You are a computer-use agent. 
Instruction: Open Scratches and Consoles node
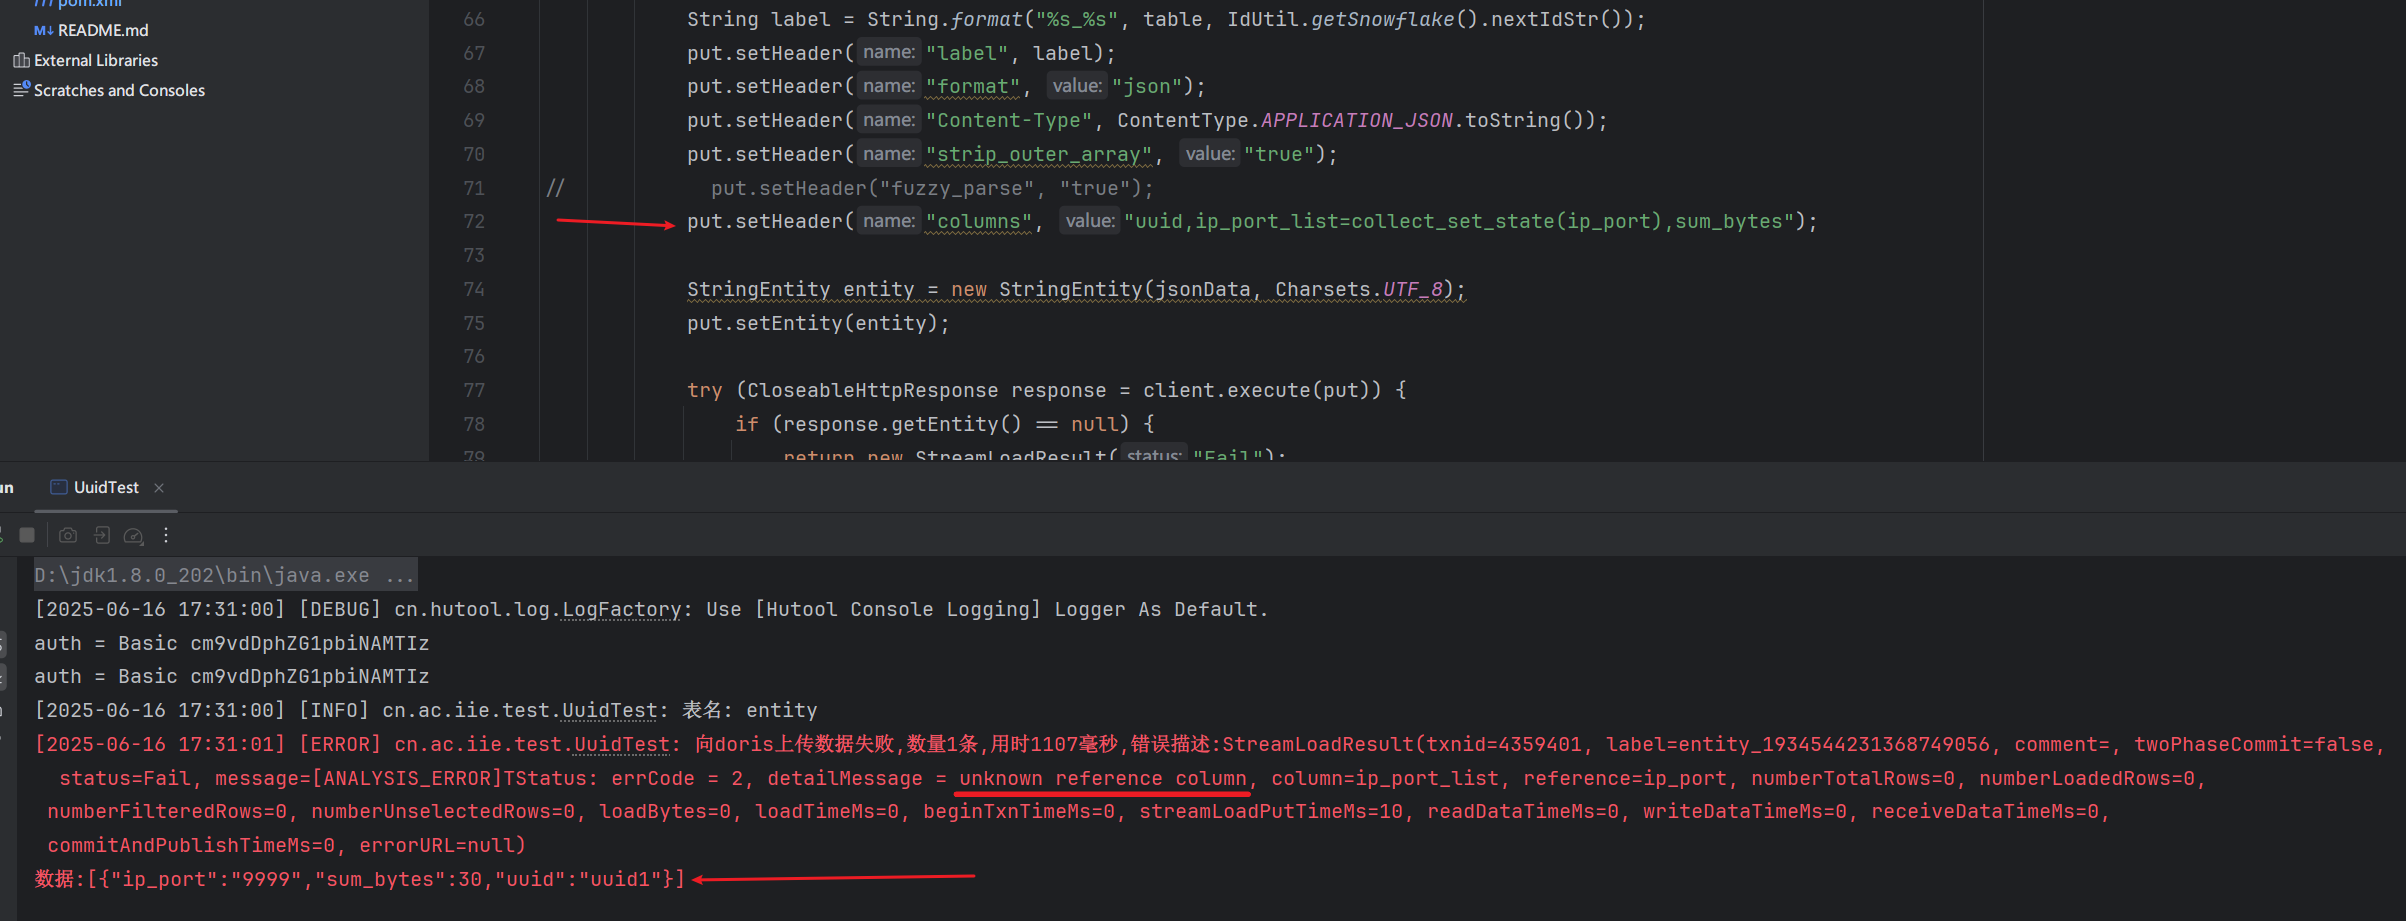119,90
